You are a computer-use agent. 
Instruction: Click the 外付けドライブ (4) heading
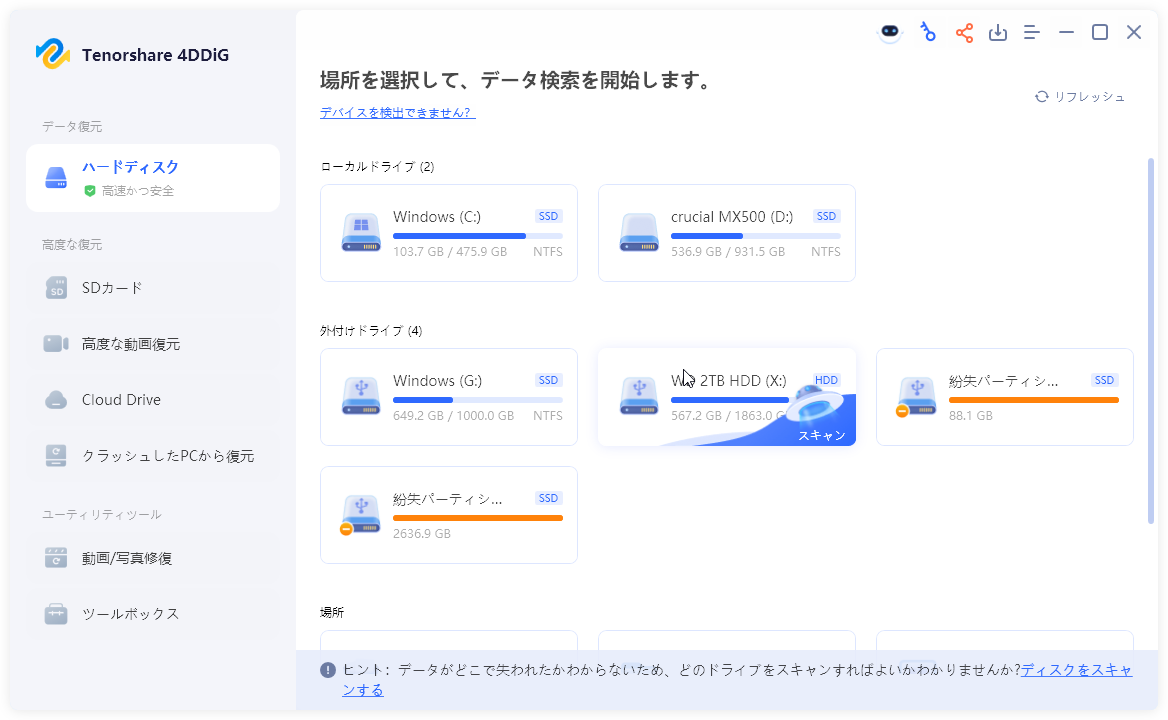[371, 331]
